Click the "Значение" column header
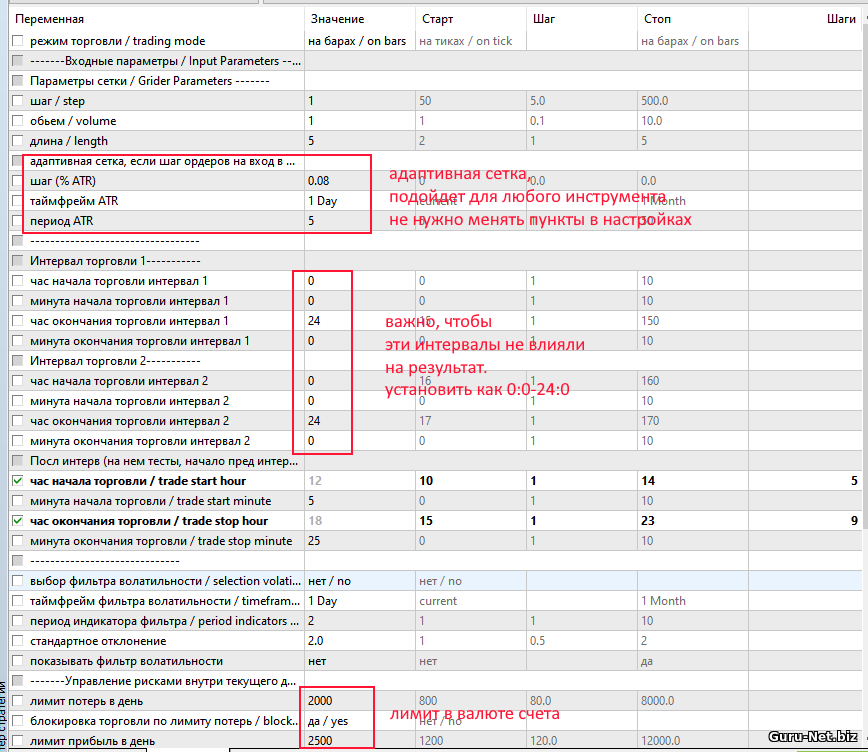Screen dimensions: 868x752 337,18
